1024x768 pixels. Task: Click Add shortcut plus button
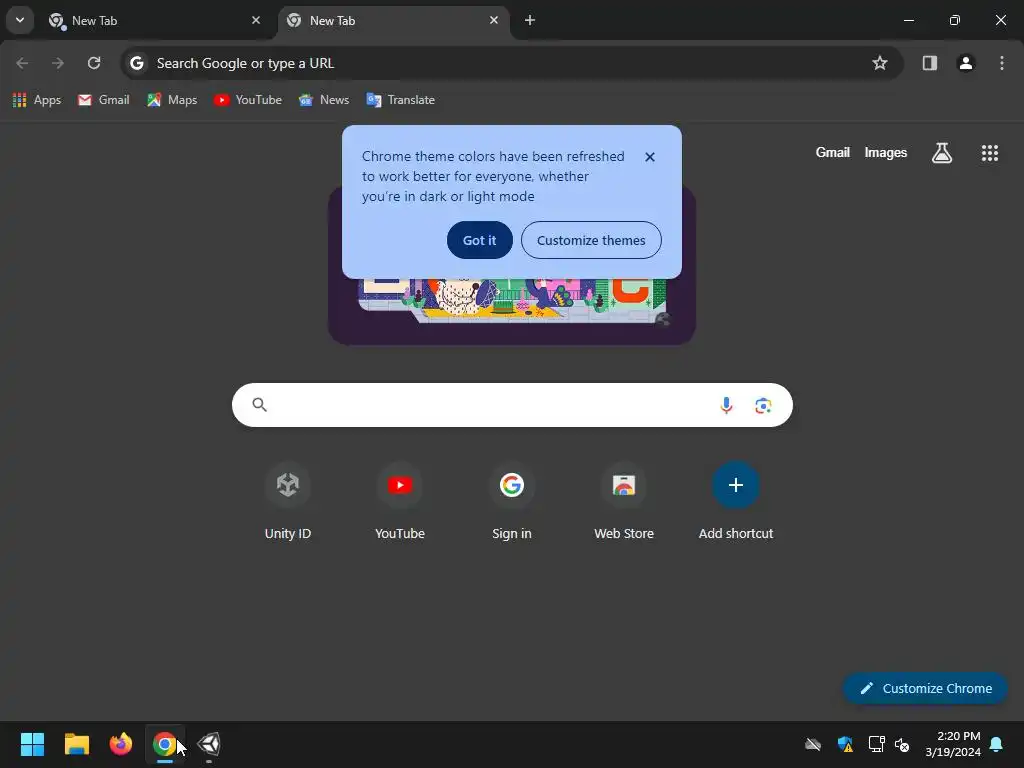[x=735, y=485]
